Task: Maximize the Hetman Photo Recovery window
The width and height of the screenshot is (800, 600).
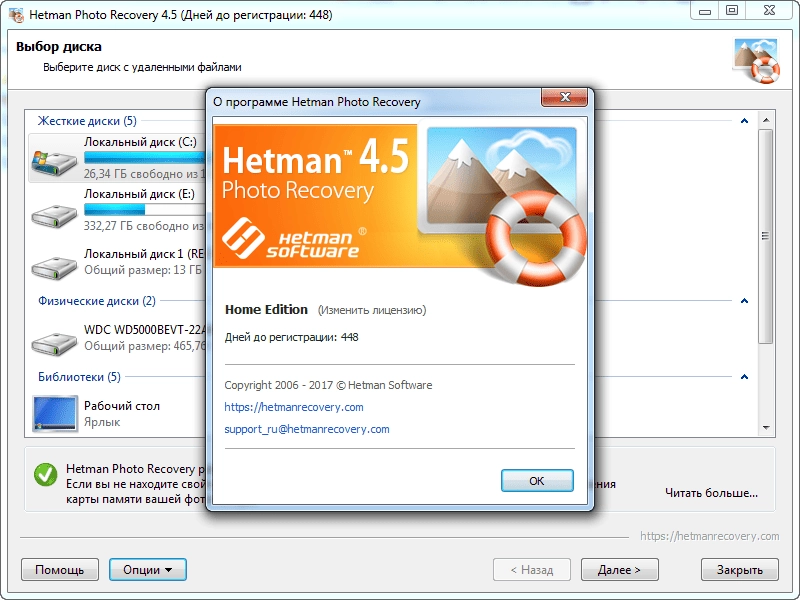Action: pos(732,11)
